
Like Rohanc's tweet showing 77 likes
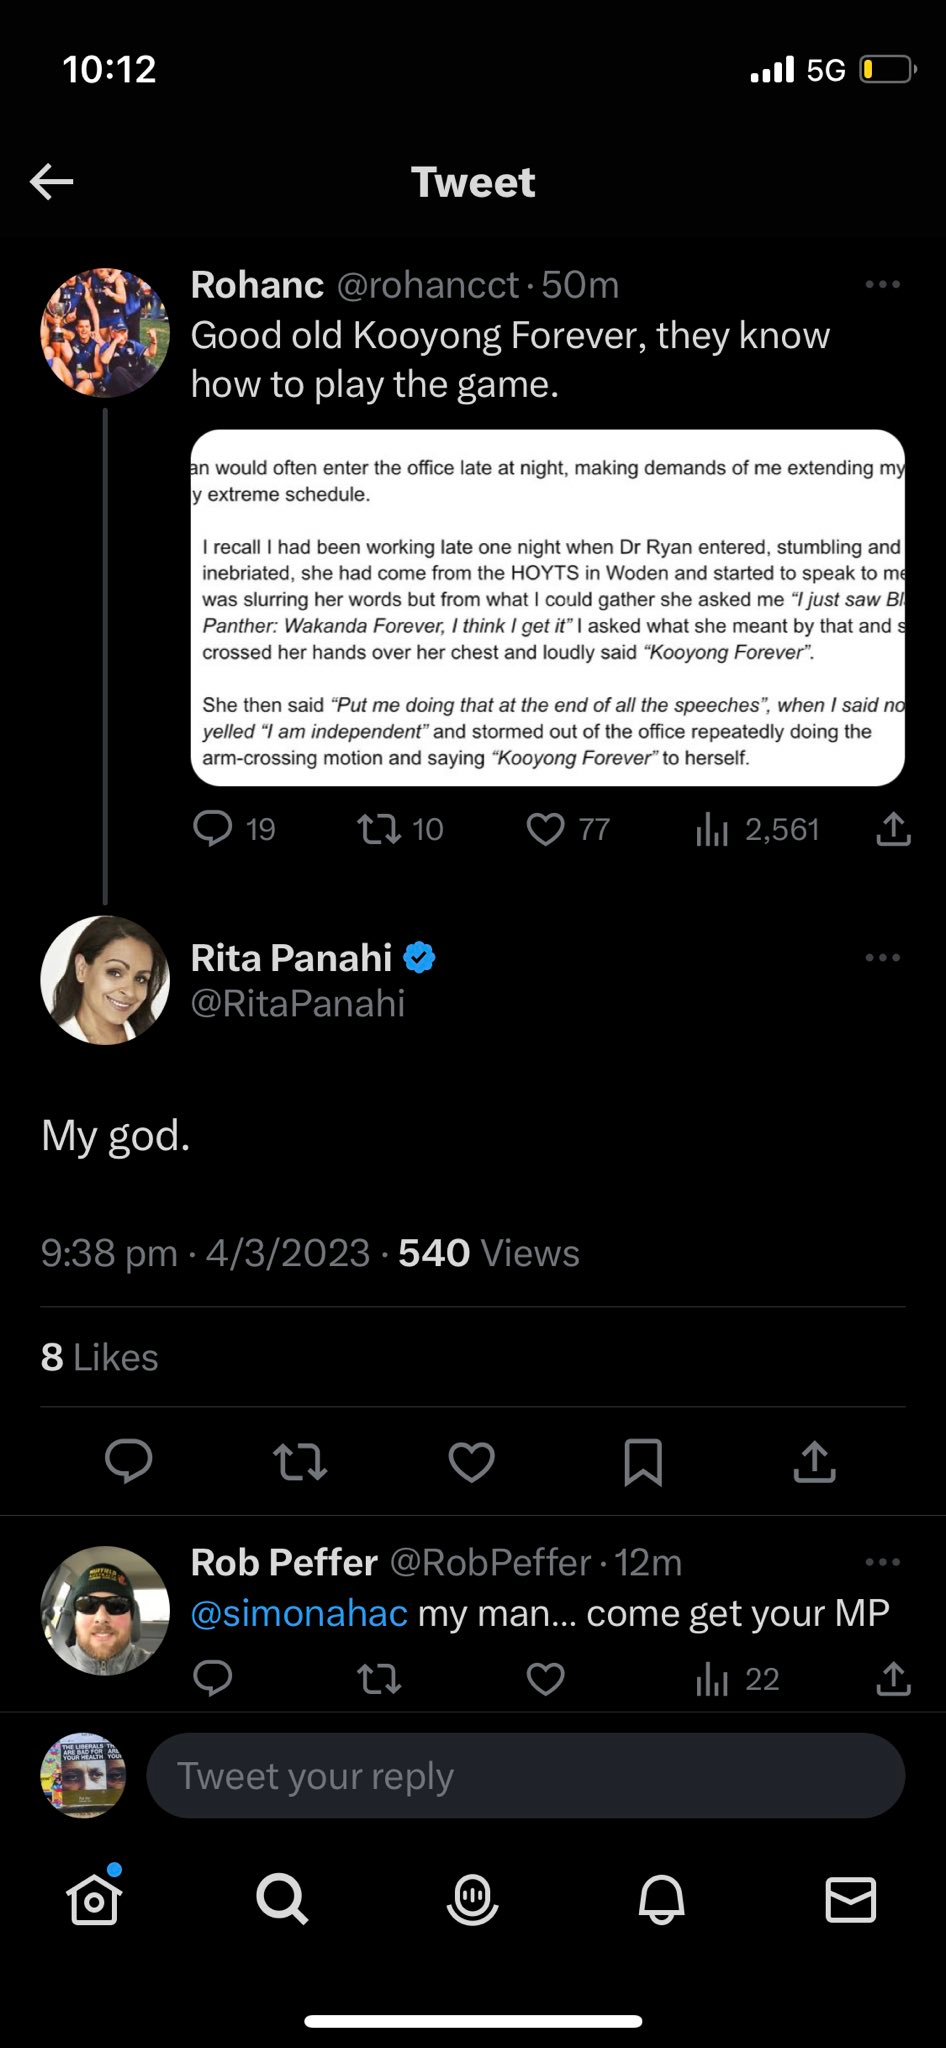(x=546, y=829)
